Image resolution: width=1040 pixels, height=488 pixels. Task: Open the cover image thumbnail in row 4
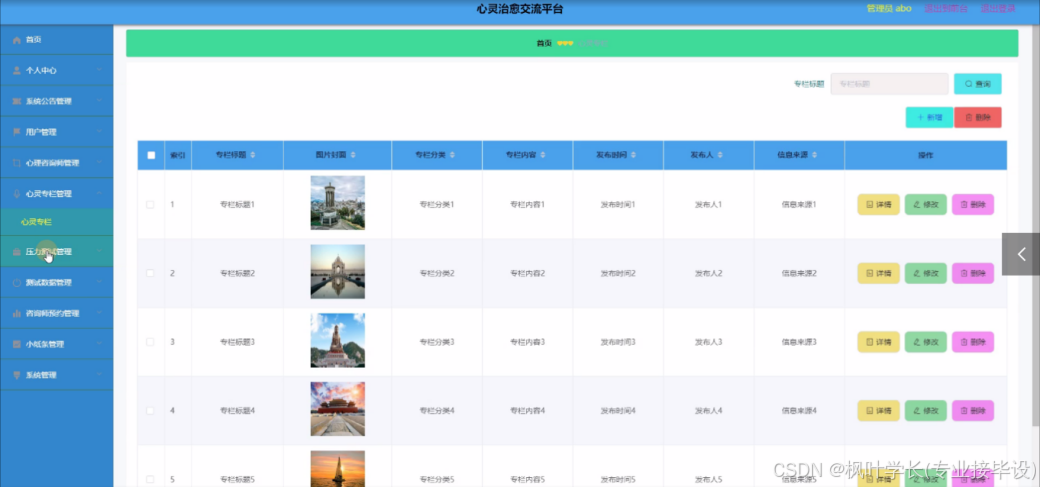click(338, 409)
